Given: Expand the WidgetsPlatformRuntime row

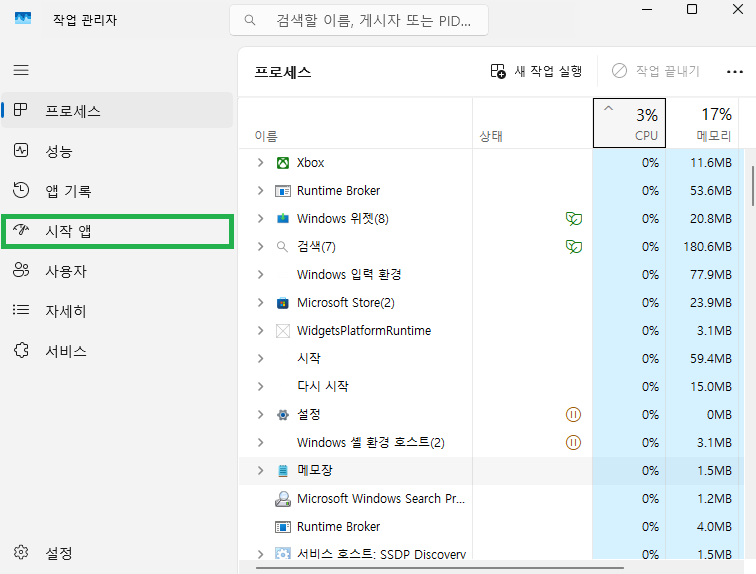Looking at the screenshot, I should [x=260, y=331].
